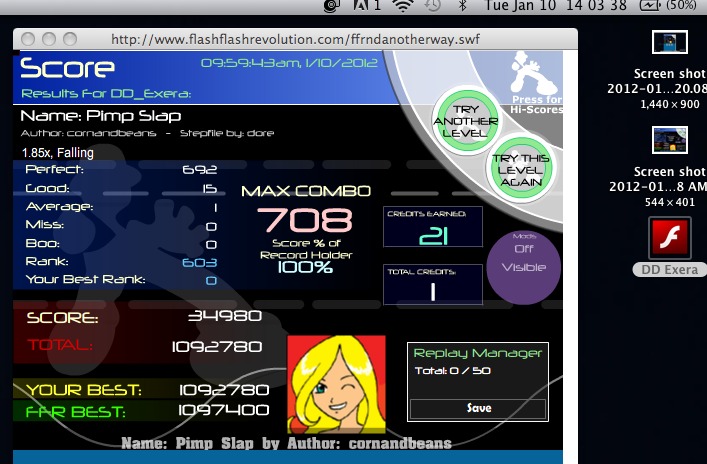This screenshot has width=707, height=464.
Task: Open the Bluetooth menu bar icon
Action: click(x=462, y=6)
